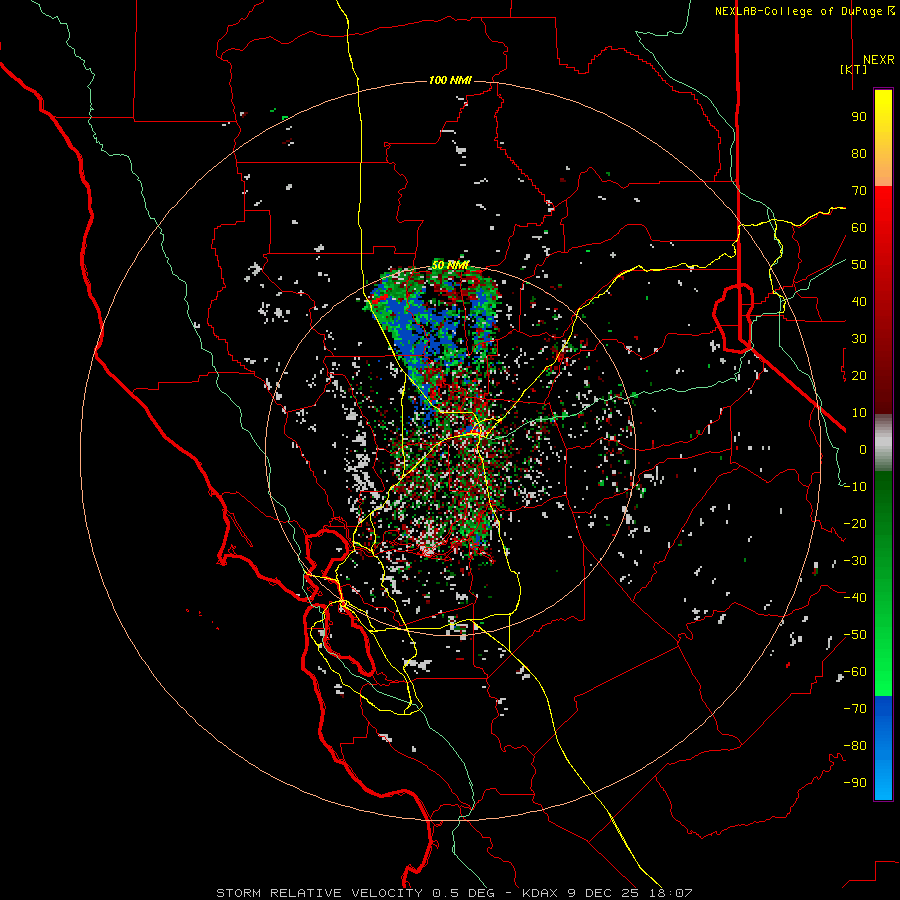This screenshot has height=900, width=900.
Task: Pick the light blue segment near -90
Action: (x=883, y=781)
